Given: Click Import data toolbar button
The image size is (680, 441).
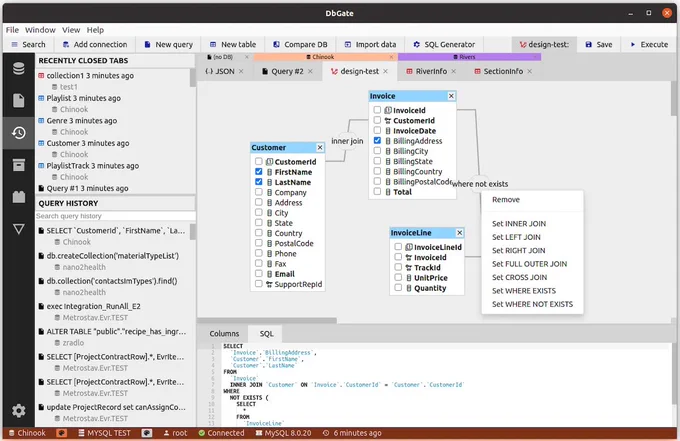Looking at the screenshot, I should coord(370,44).
